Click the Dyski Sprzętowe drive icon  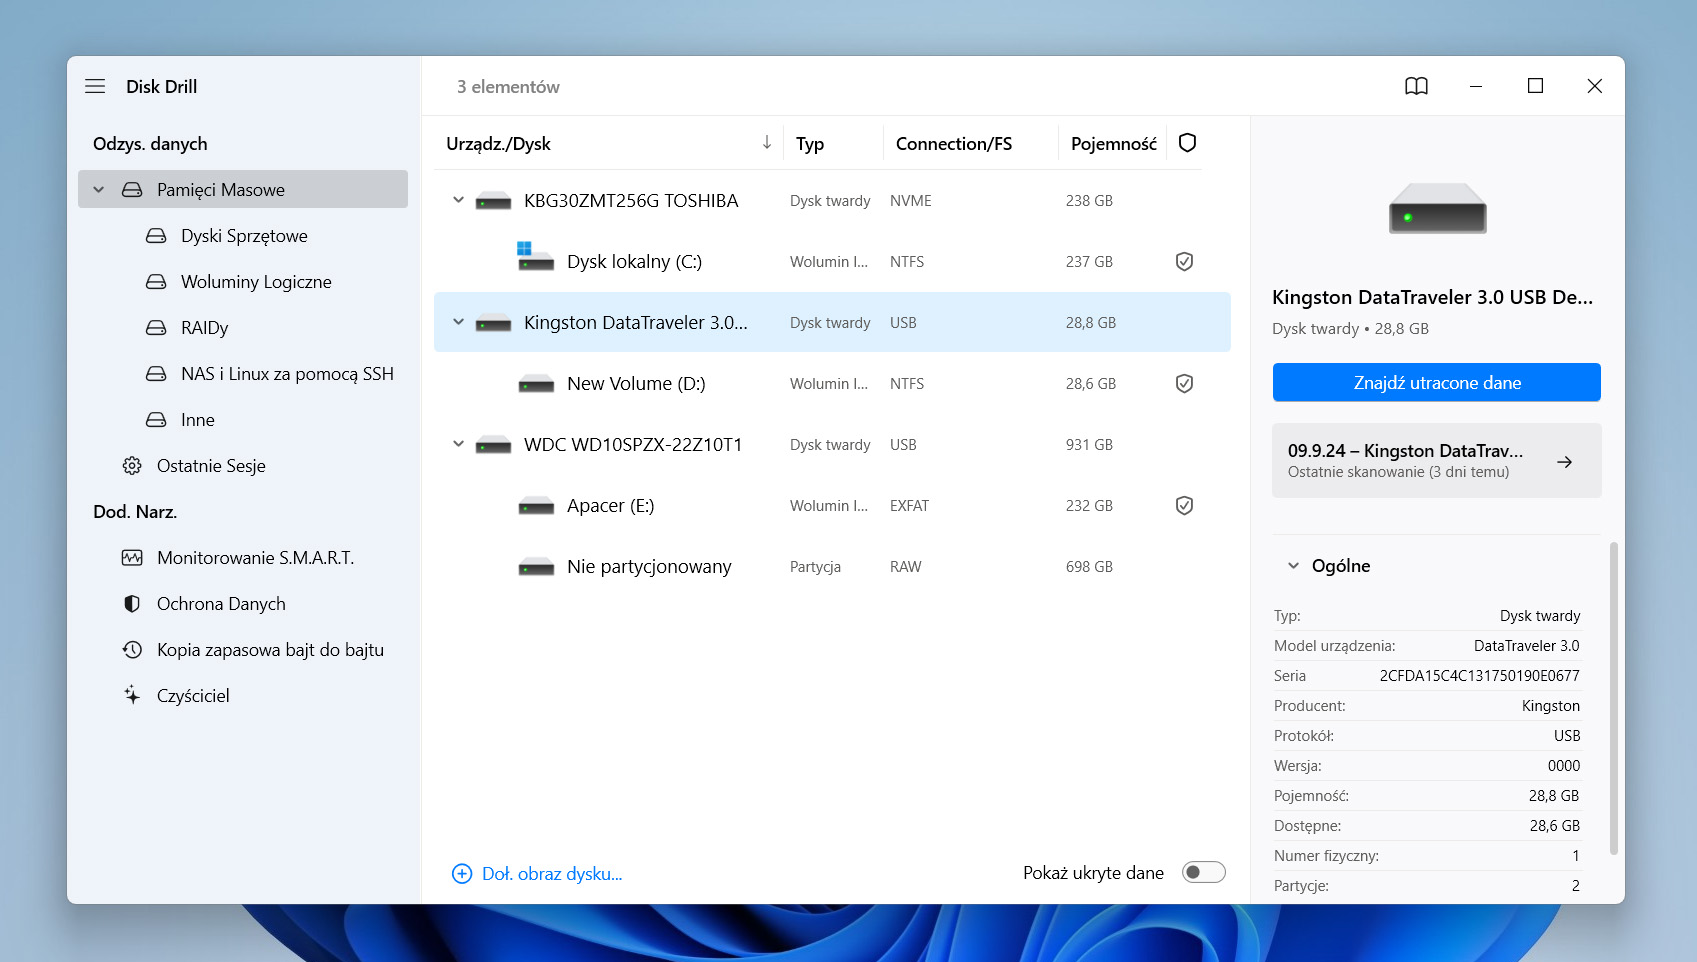156,235
